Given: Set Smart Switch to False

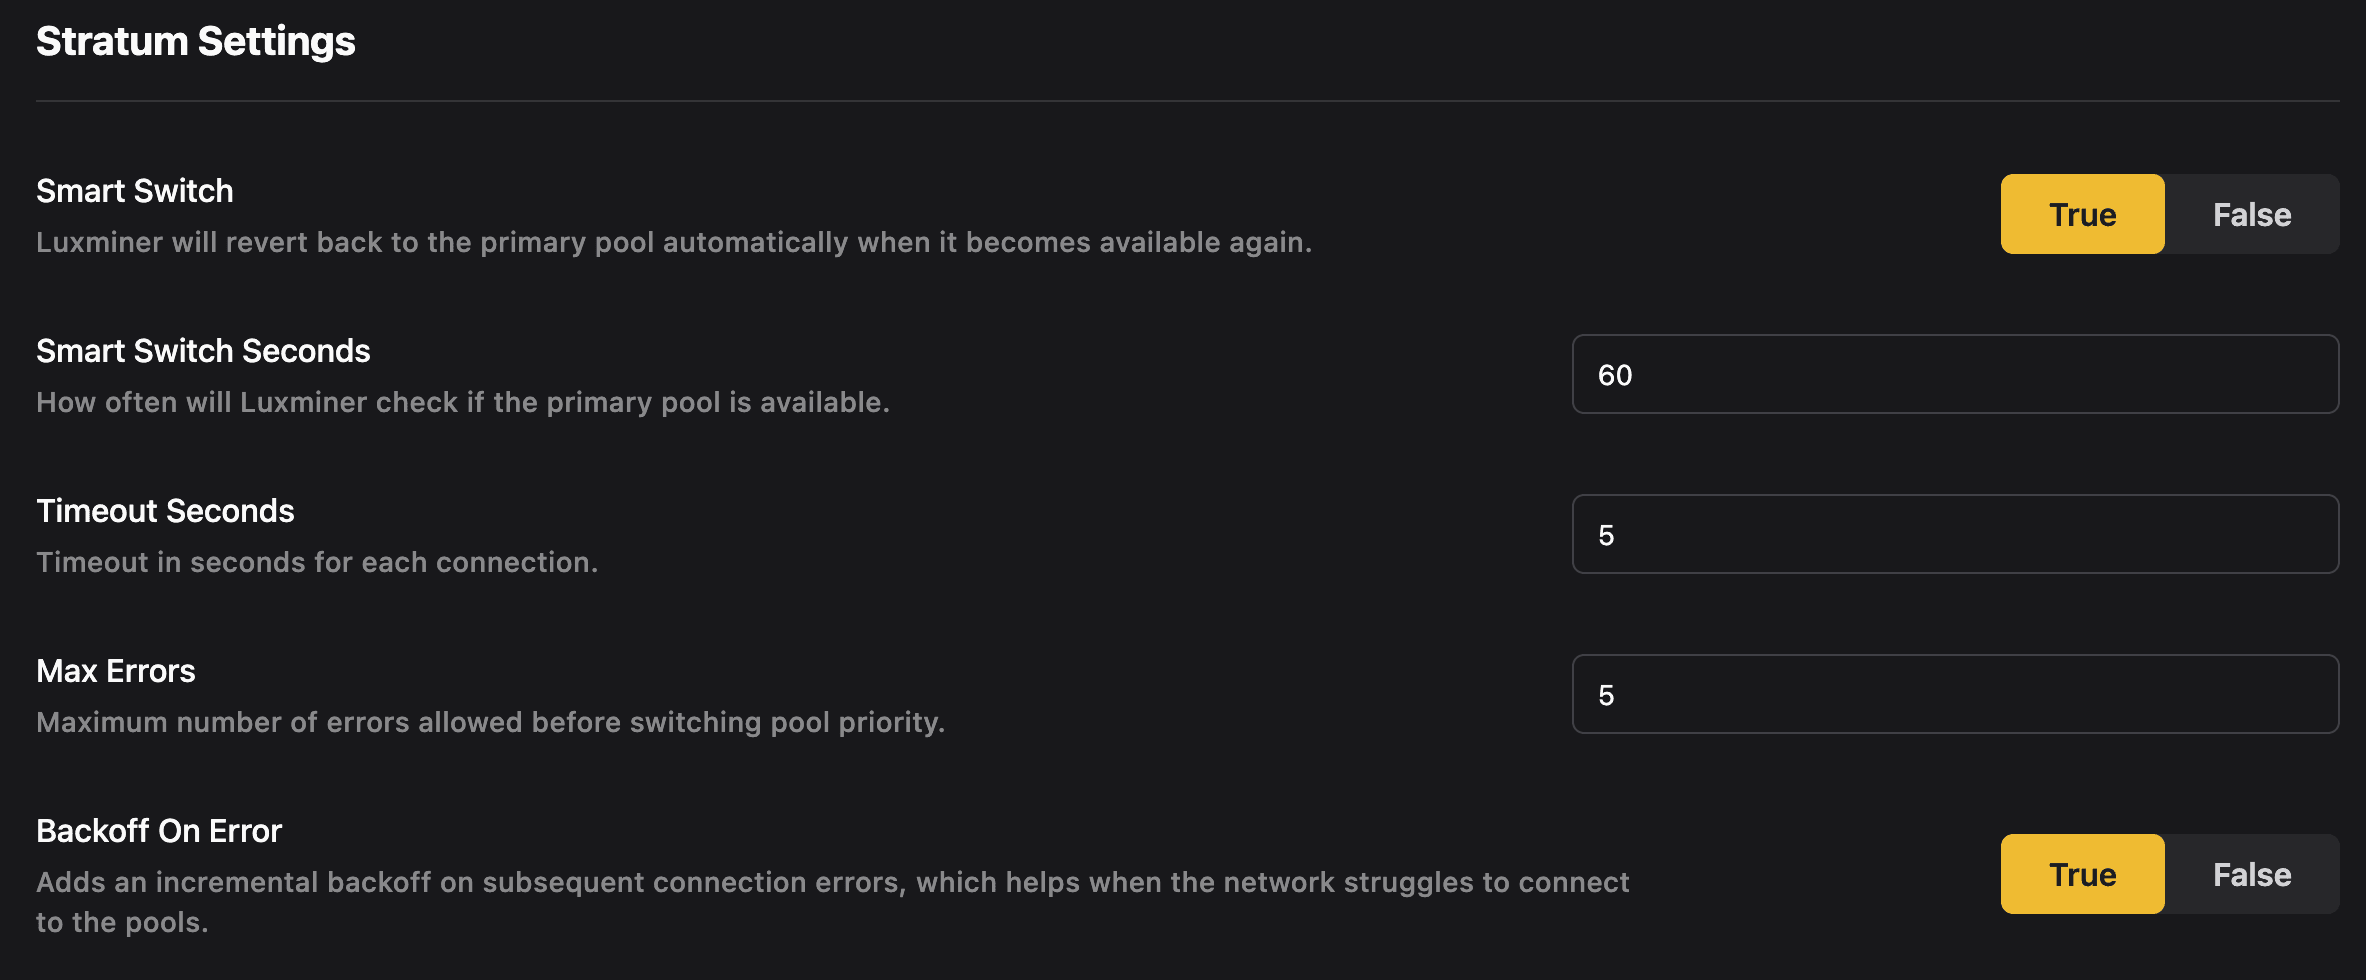Looking at the screenshot, I should click(x=2251, y=214).
